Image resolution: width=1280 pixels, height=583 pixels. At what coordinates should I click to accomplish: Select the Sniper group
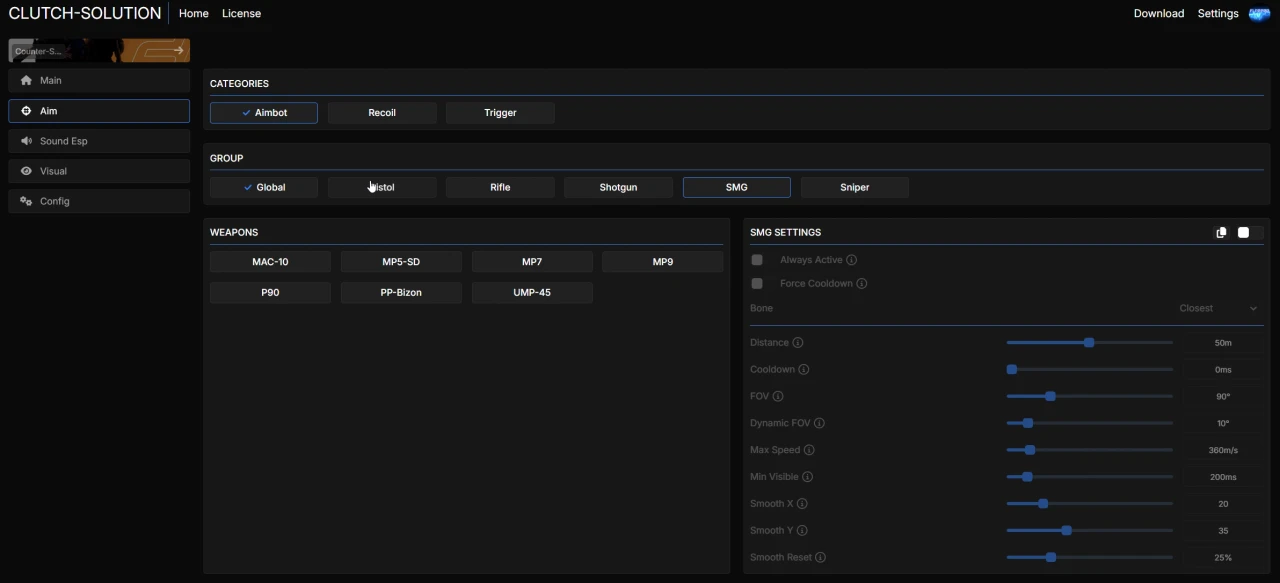pyautogui.click(x=855, y=187)
